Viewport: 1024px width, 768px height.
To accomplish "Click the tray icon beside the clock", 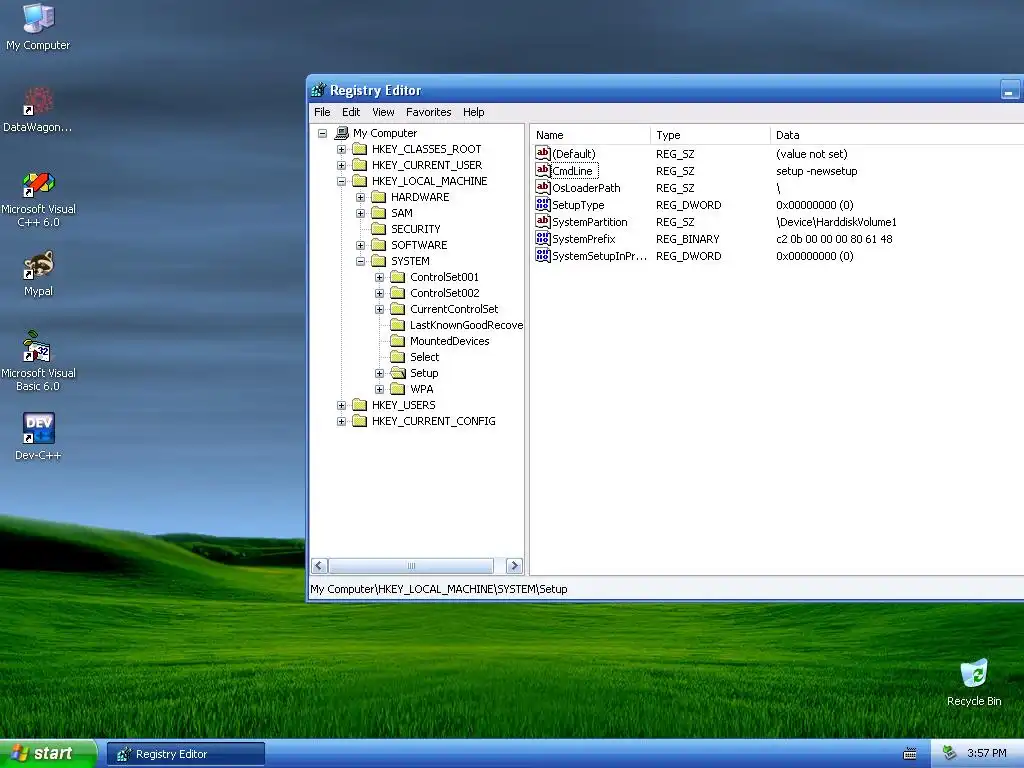I will tap(949, 753).
